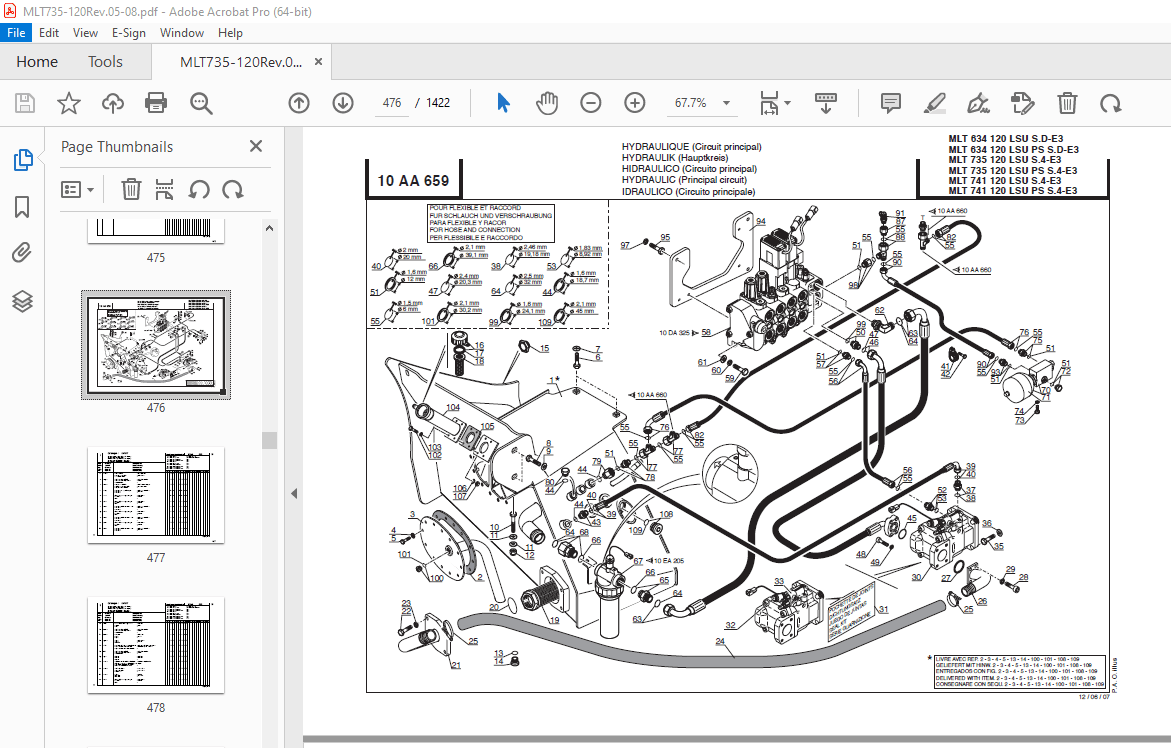Share the file with the cloud upload icon
Image resolution: width=1171 pixels, height=748 pixels.
[x=112, y=102]
